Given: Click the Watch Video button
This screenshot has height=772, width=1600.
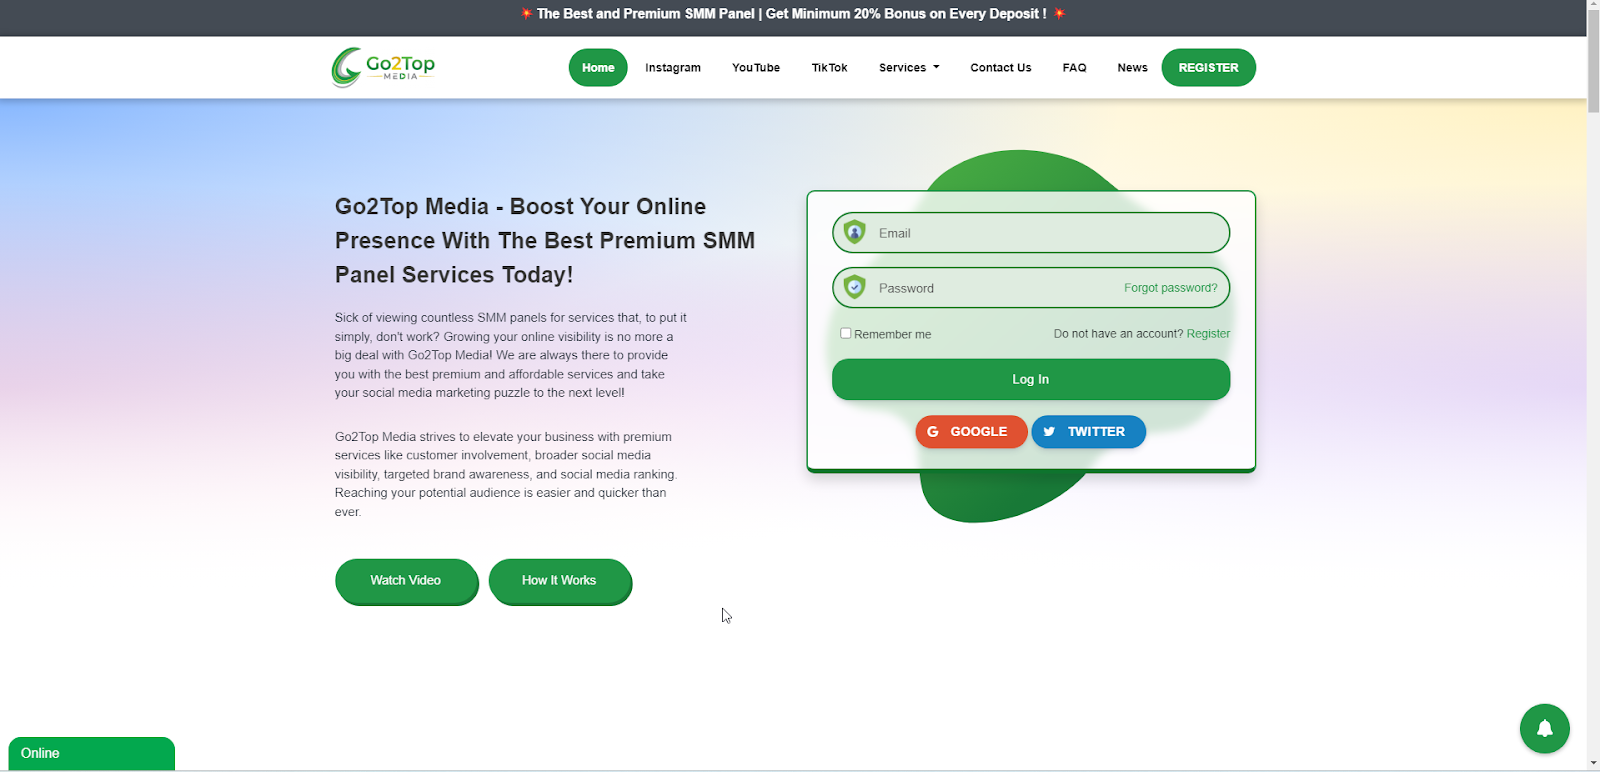Looking at the screenshot, I should point(406,581).
